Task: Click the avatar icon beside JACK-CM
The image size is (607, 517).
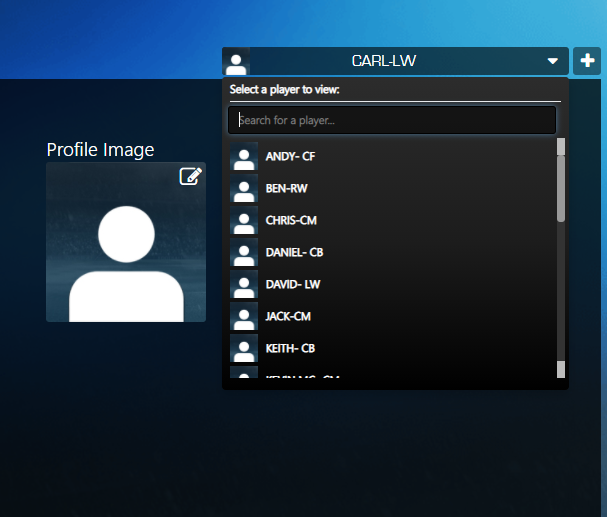Action: point(244,316)
